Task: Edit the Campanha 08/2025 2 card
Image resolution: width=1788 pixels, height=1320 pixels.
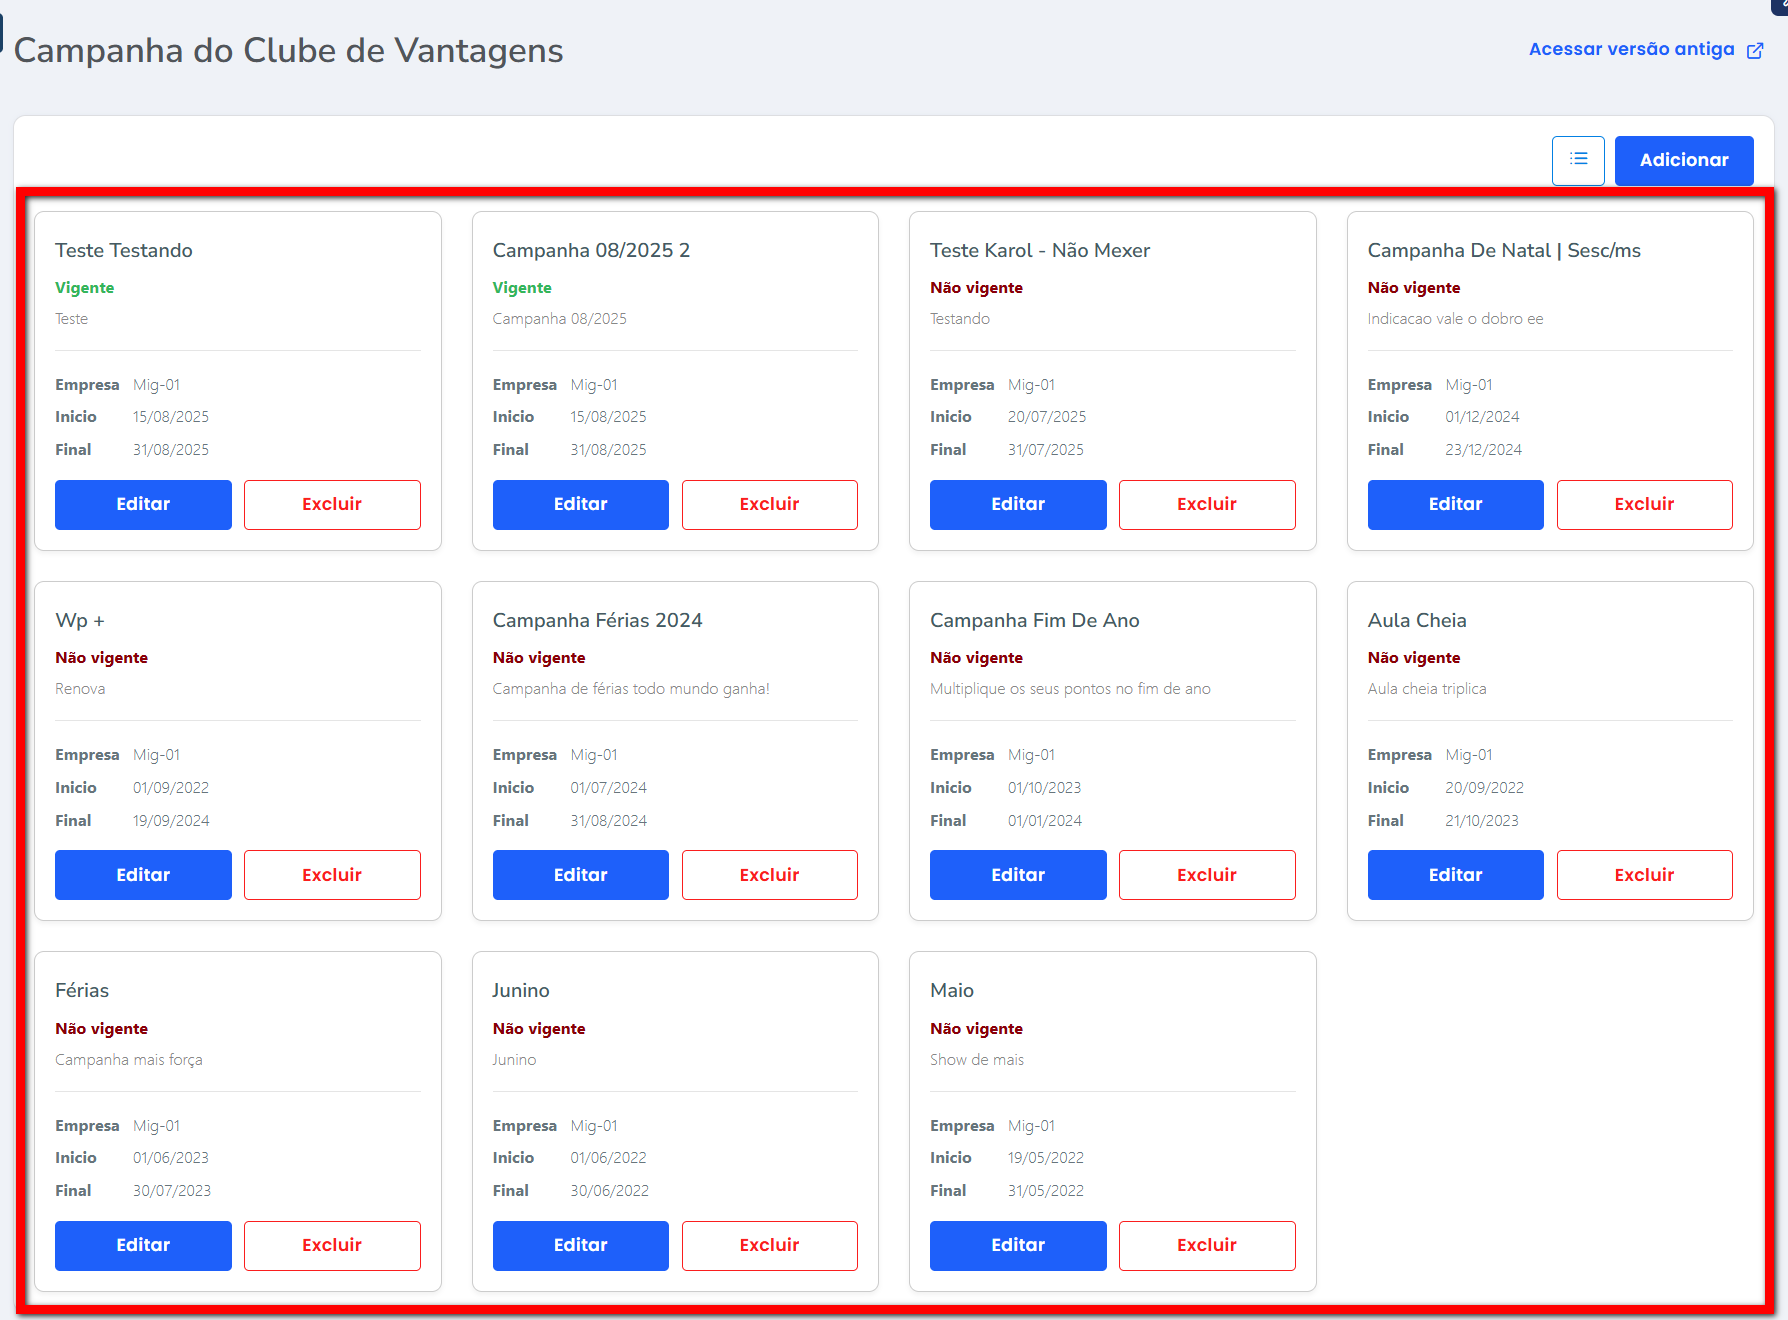Action: pyautogui.click(x=580, y=505)
